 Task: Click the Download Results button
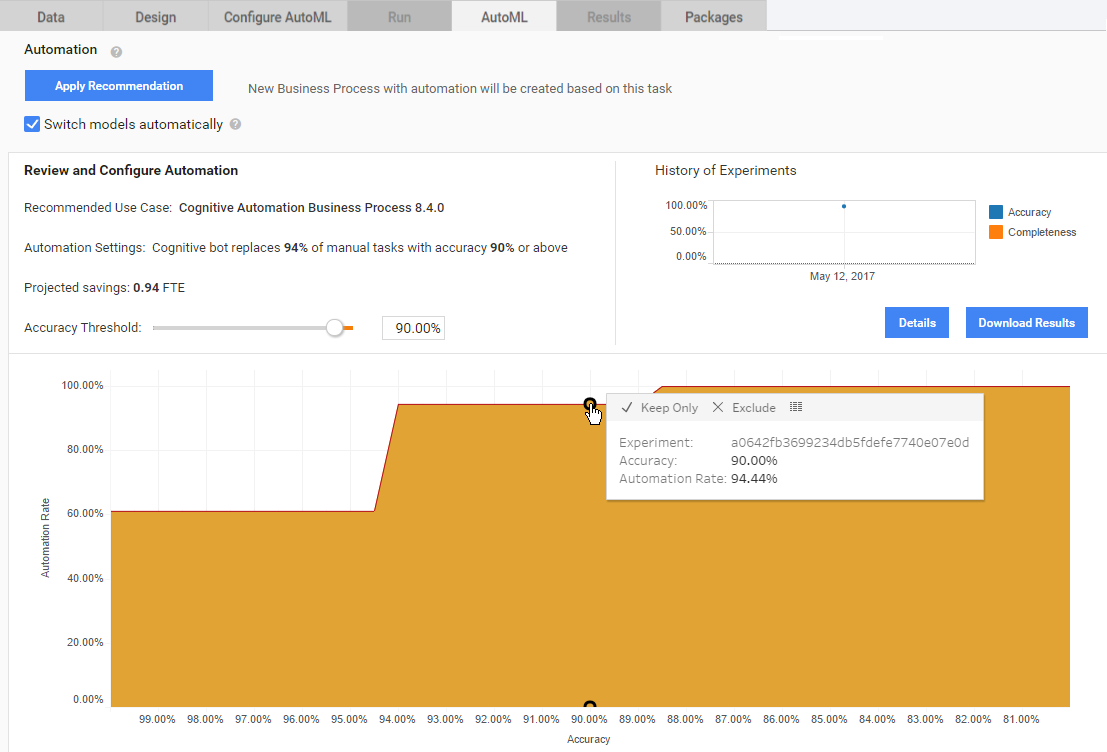click(1027, 323)
